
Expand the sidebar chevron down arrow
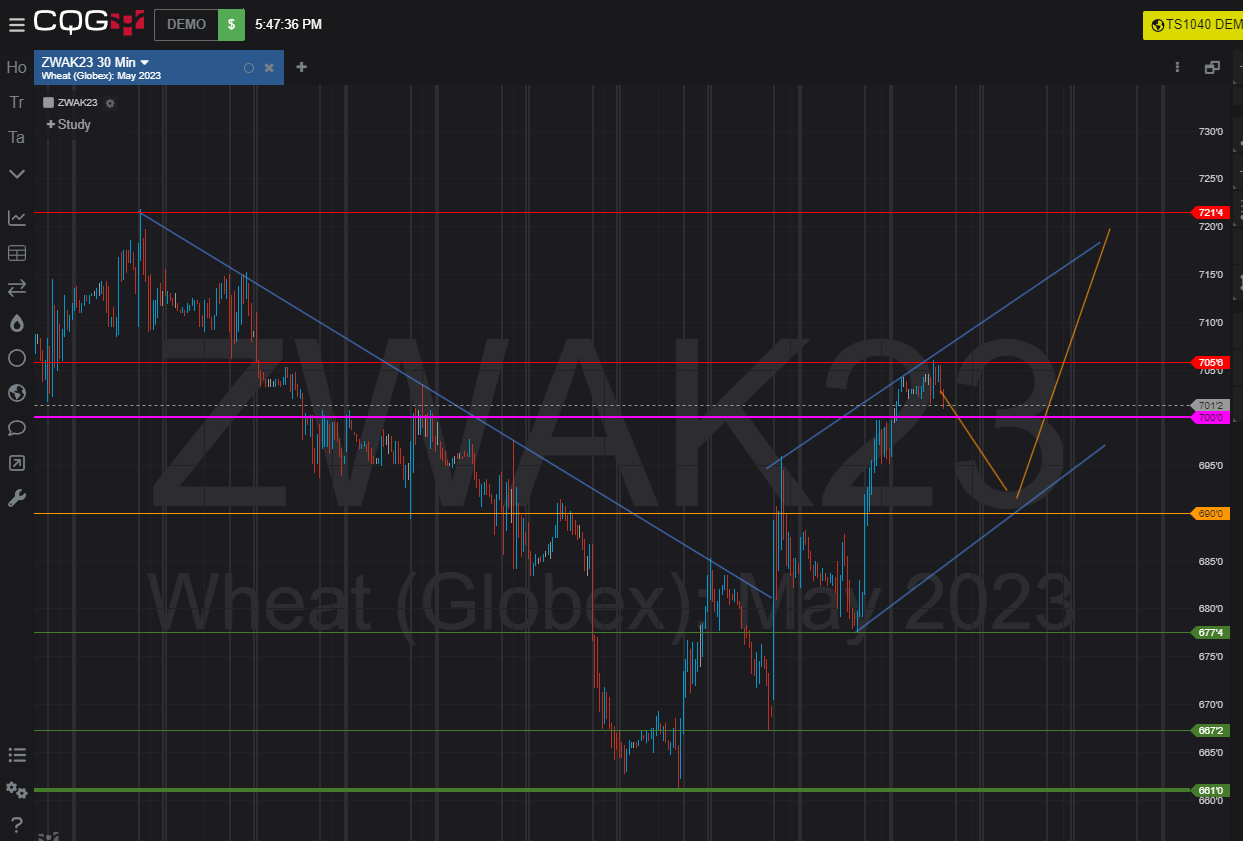(x=17, y=174)
